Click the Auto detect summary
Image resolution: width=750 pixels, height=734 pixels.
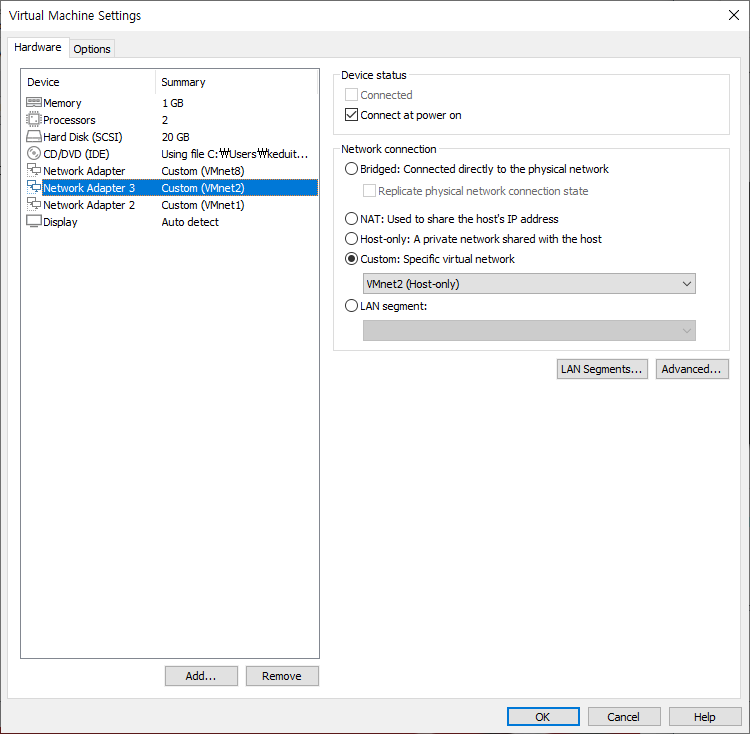(190, 222)
